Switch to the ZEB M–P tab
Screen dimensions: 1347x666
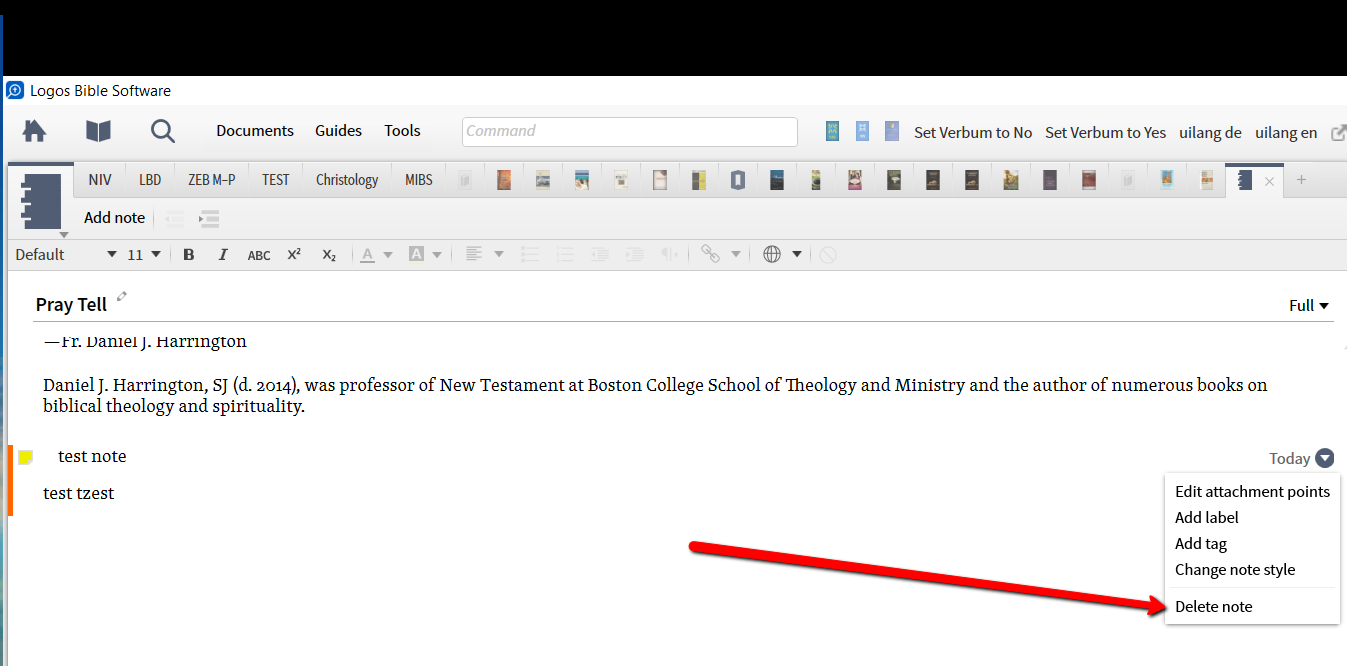coord(212,180)
